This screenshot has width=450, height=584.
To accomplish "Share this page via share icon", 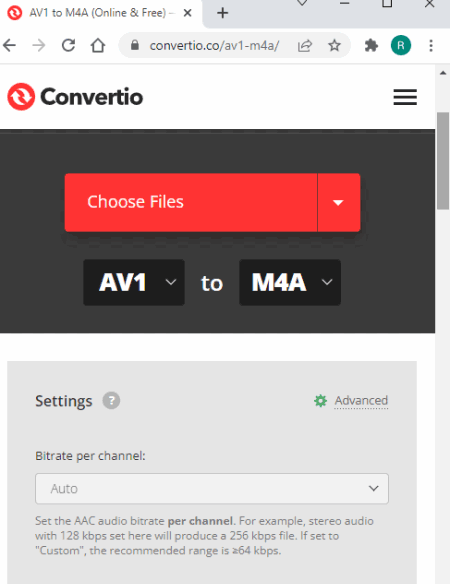I will tap(305, 46).
